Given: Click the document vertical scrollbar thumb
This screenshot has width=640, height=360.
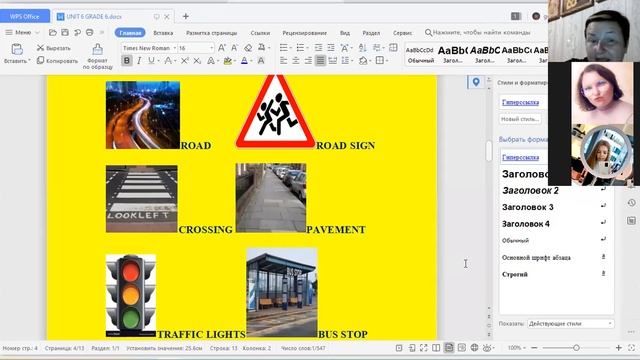Looking at the screenshot, I should coord(489,151).
